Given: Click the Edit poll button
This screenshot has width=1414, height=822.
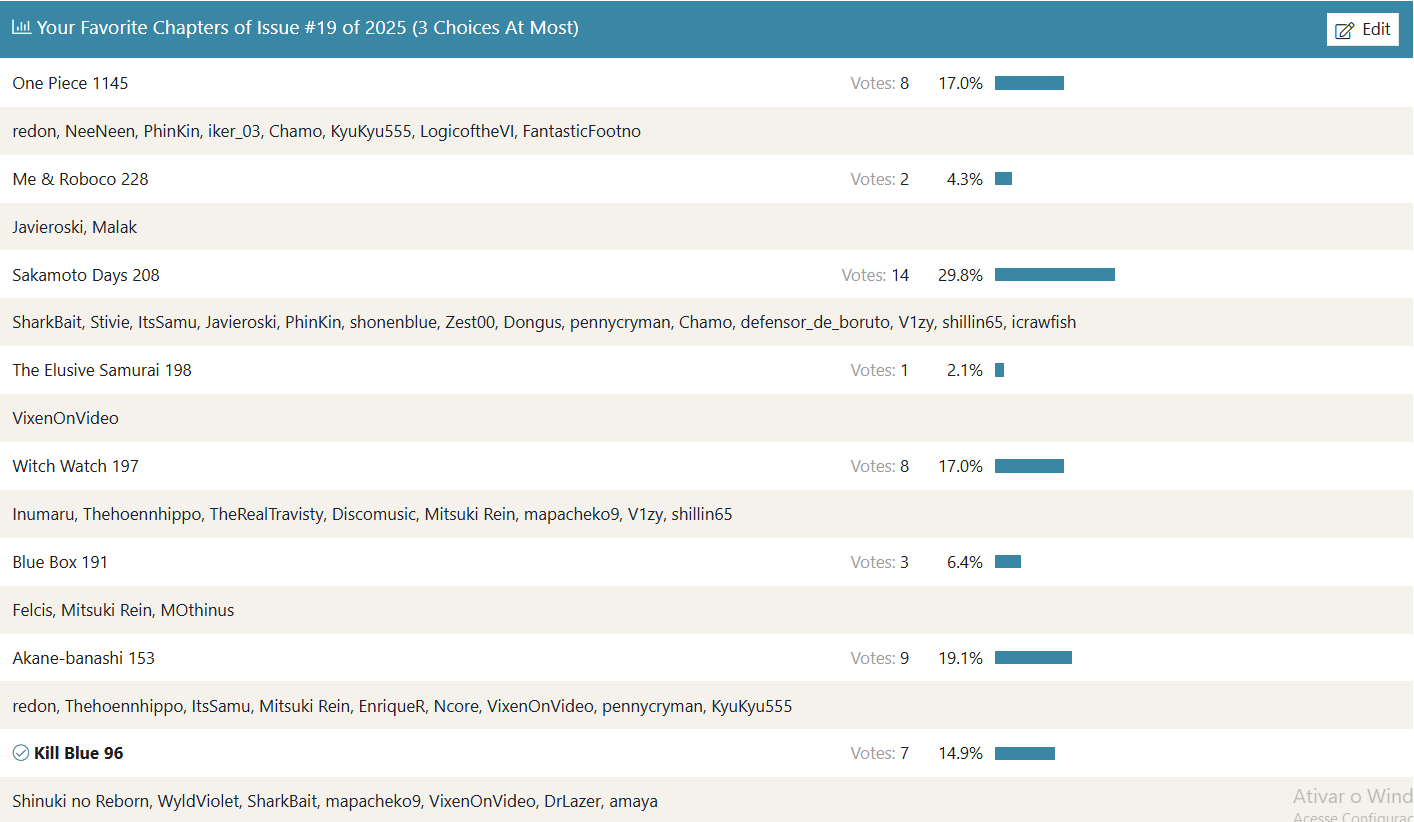Looking at the screenshot, I should (1362, 29).
